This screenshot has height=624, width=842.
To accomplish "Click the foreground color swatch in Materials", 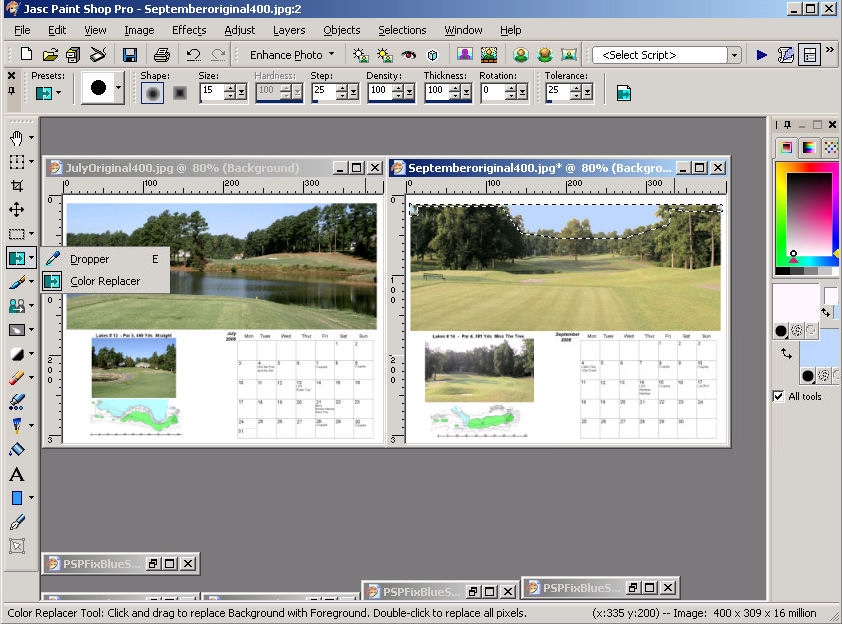I will click(x=796, y=303).
